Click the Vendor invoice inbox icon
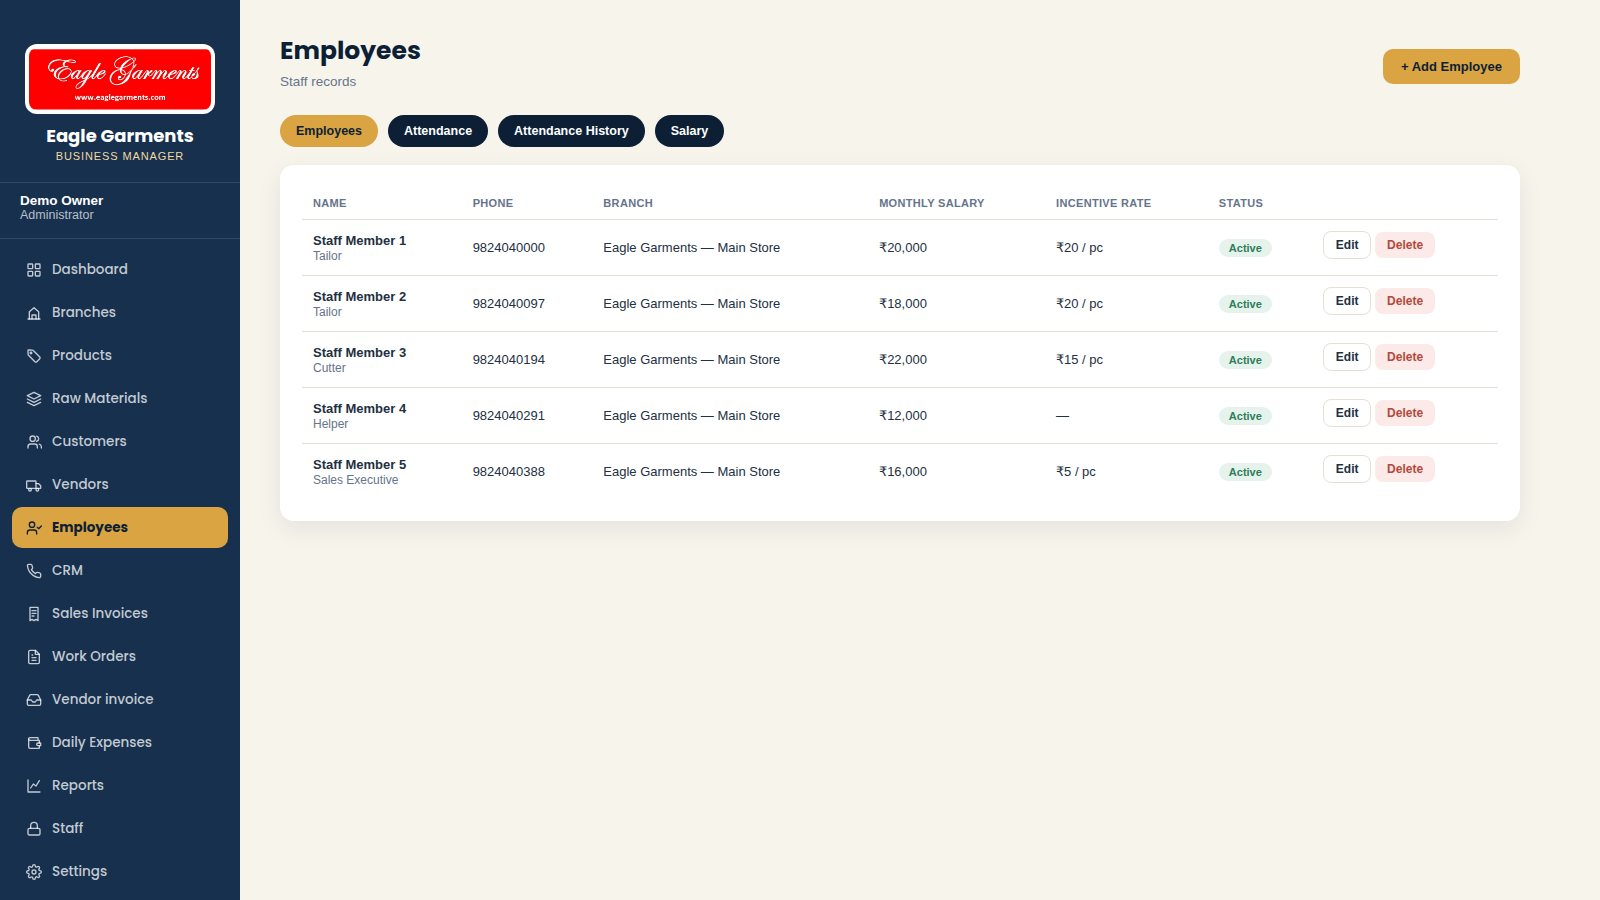1600x900 pixels. (x=34, y=700)
